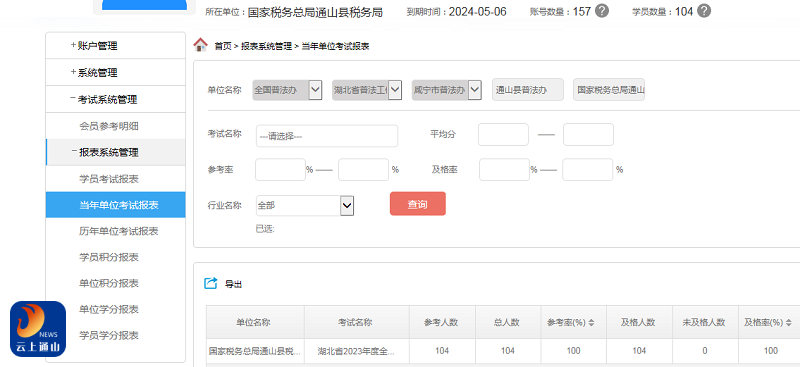Image resolution: width=800 pixels, height=367 pixels.
Task: Click 报表系统管理 breadcrumb link
Action: [x=266, y=46]
